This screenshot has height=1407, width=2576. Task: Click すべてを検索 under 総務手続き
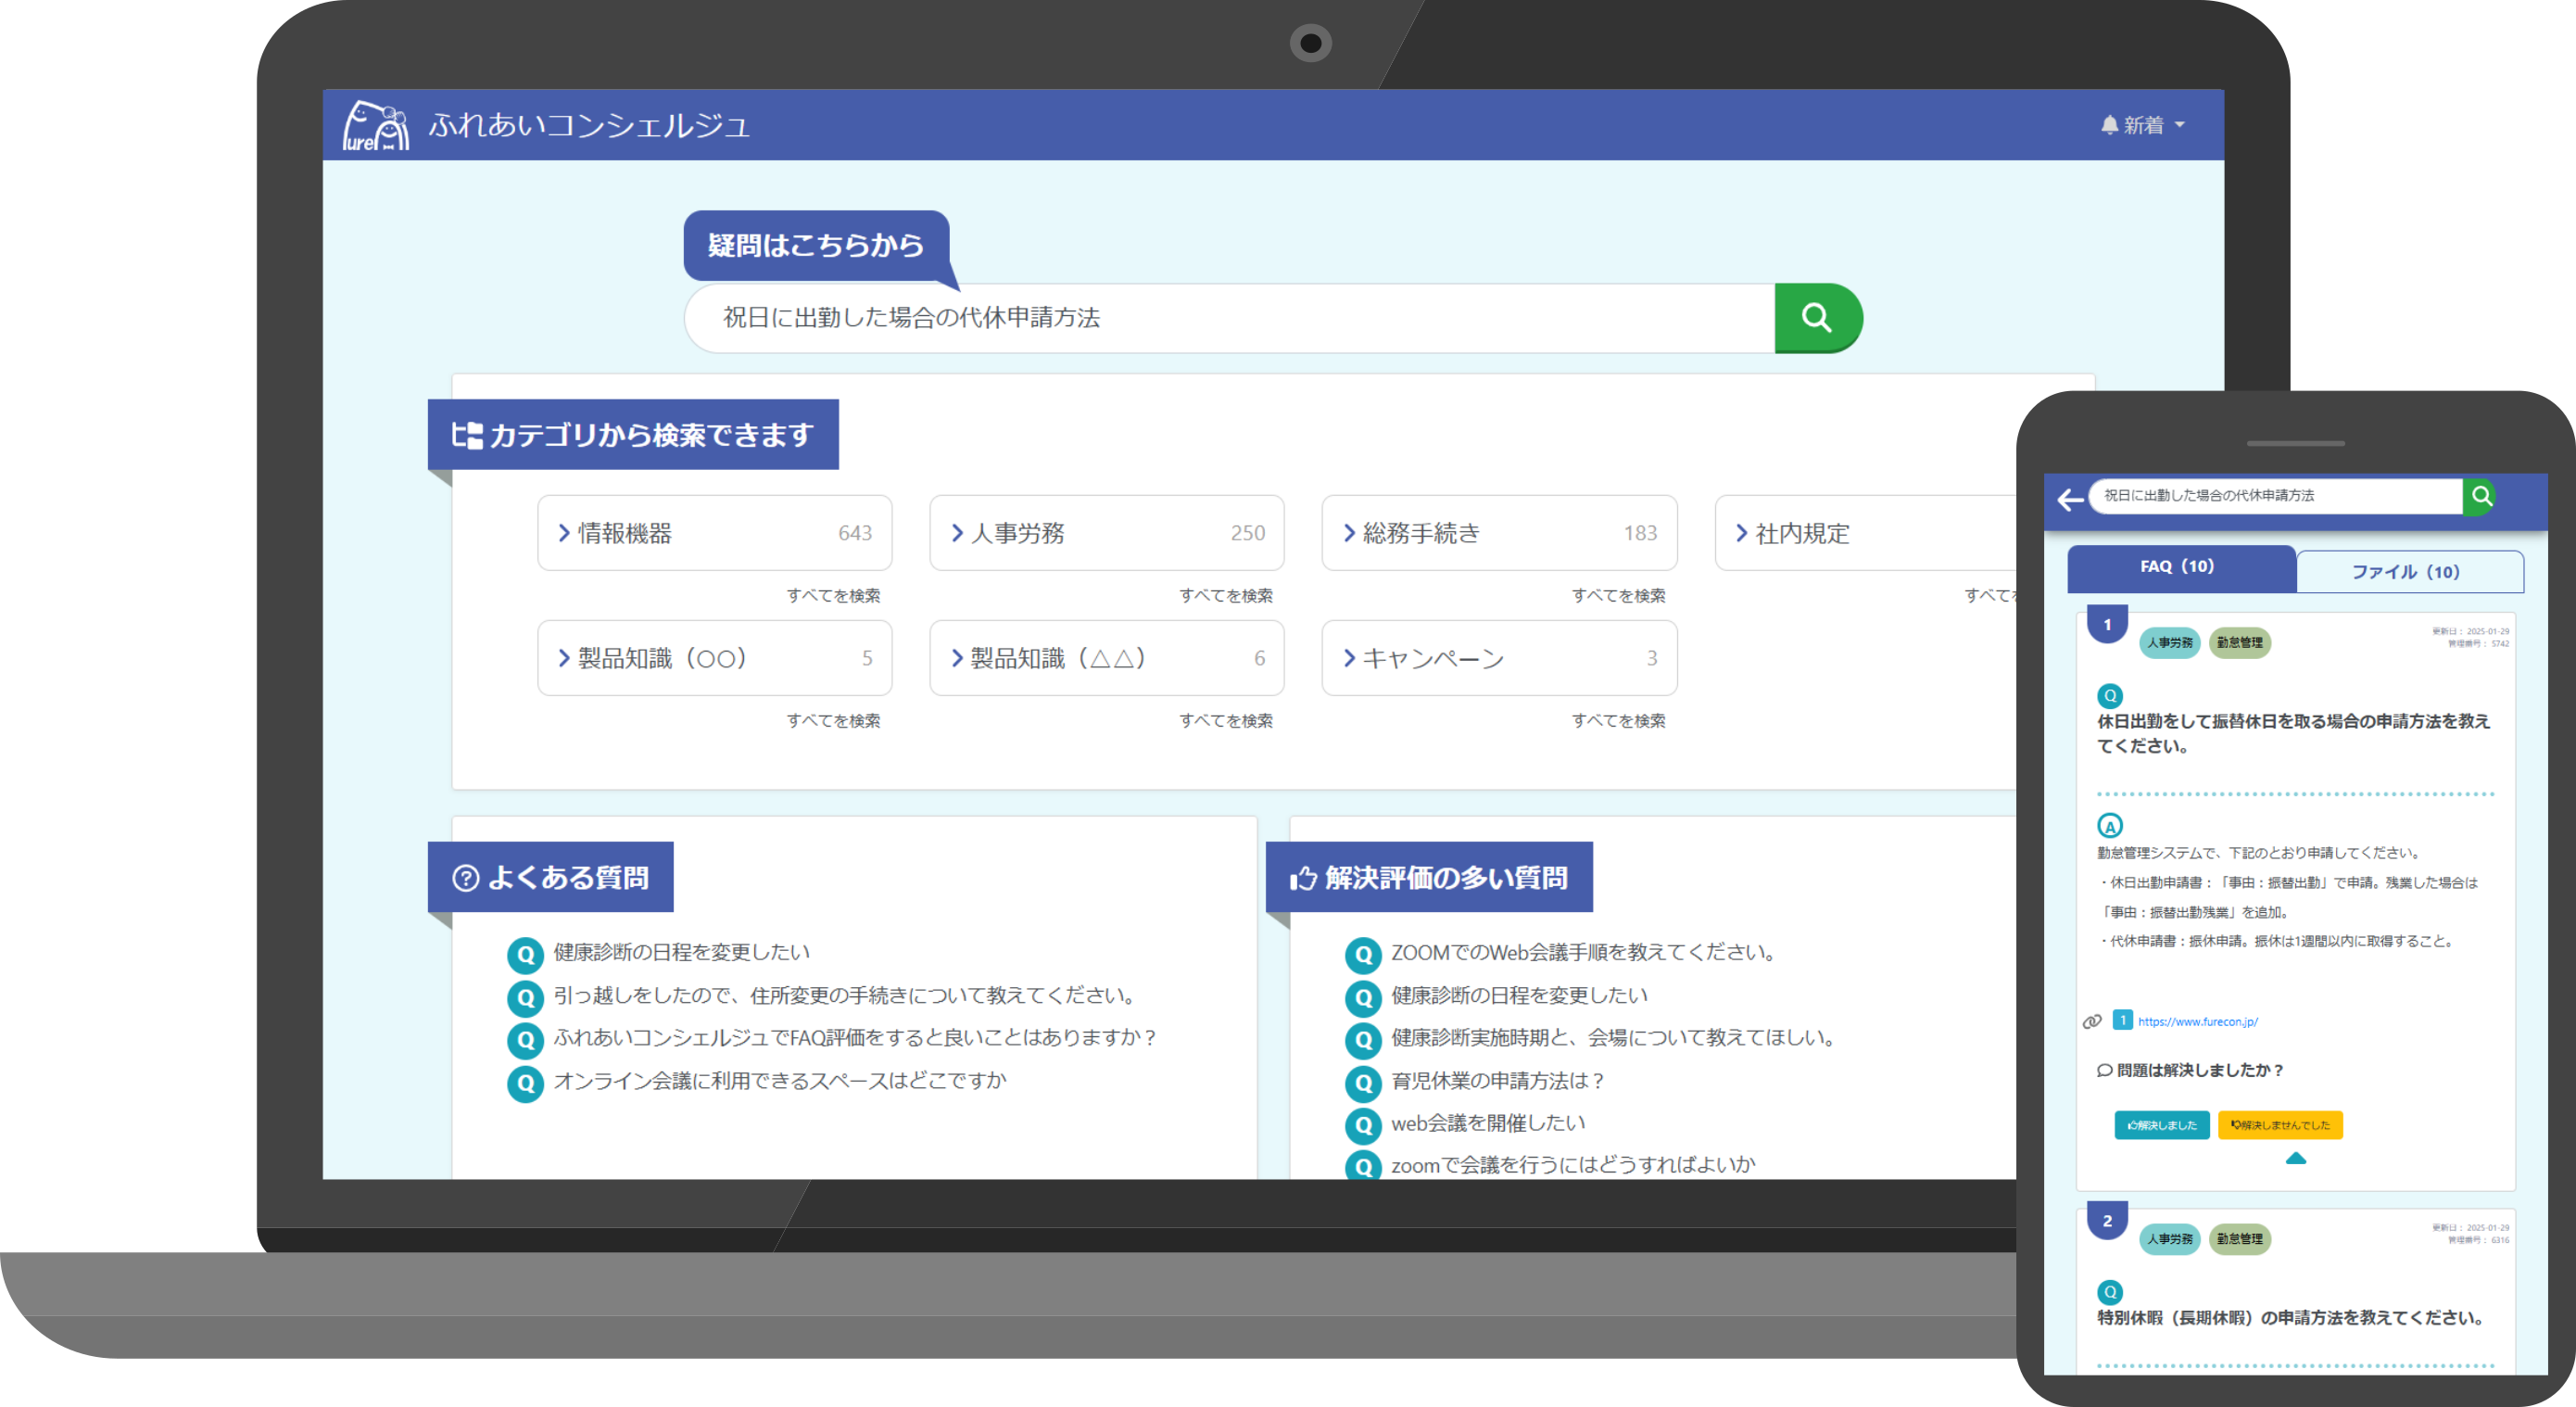[x=1617, y=596]
